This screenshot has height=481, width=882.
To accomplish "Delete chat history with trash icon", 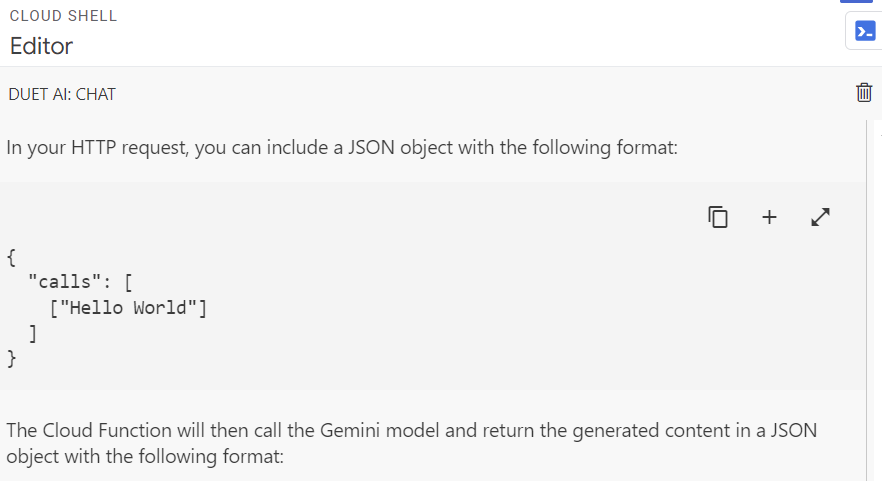I will [864, 93].
